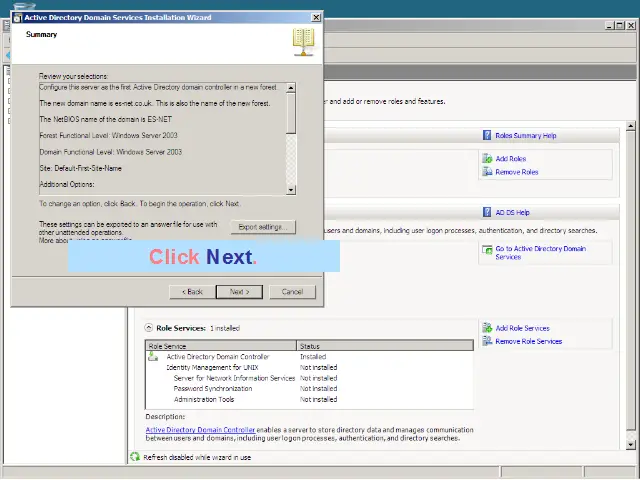Viewport: 640px width, 480px height.
Task: Click the Refresh icon in Server Manager
Action: point(135,457)
